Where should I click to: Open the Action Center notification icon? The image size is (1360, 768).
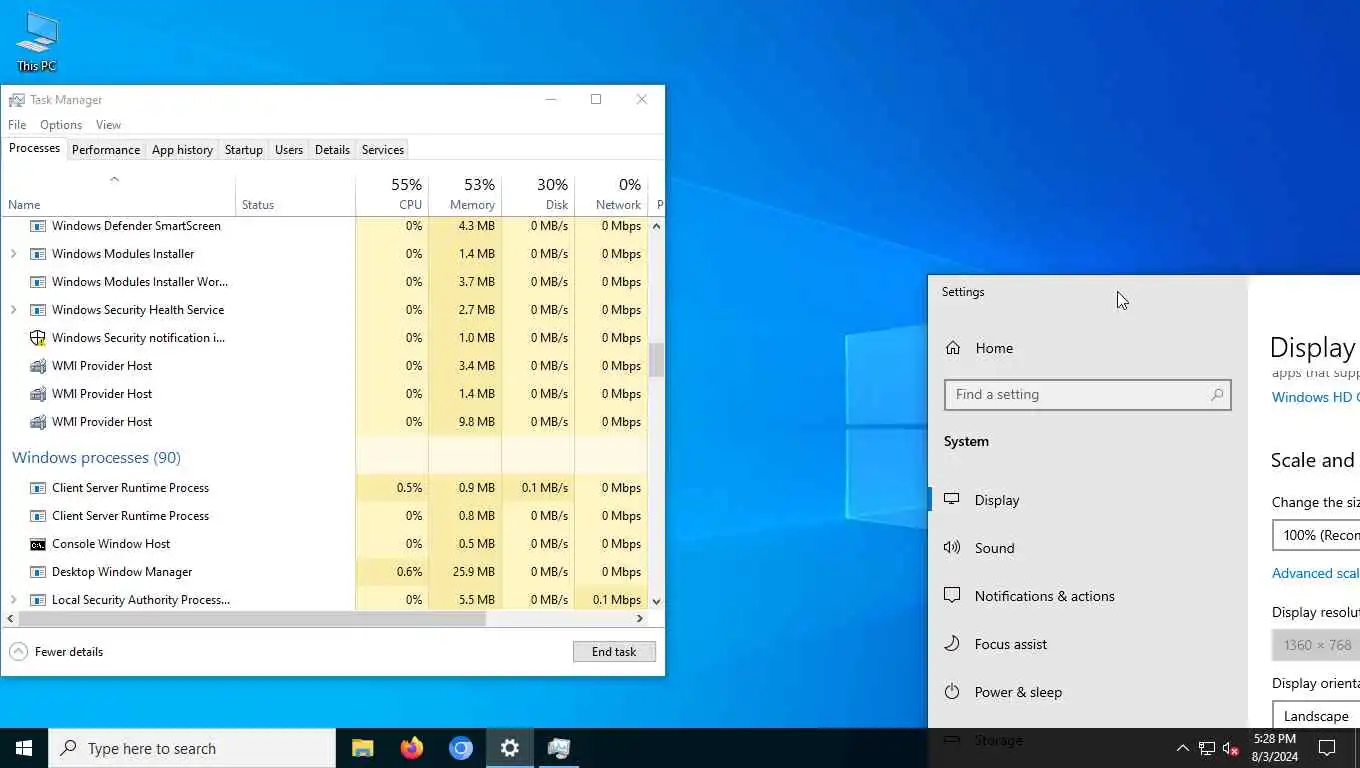point(1327,748)
